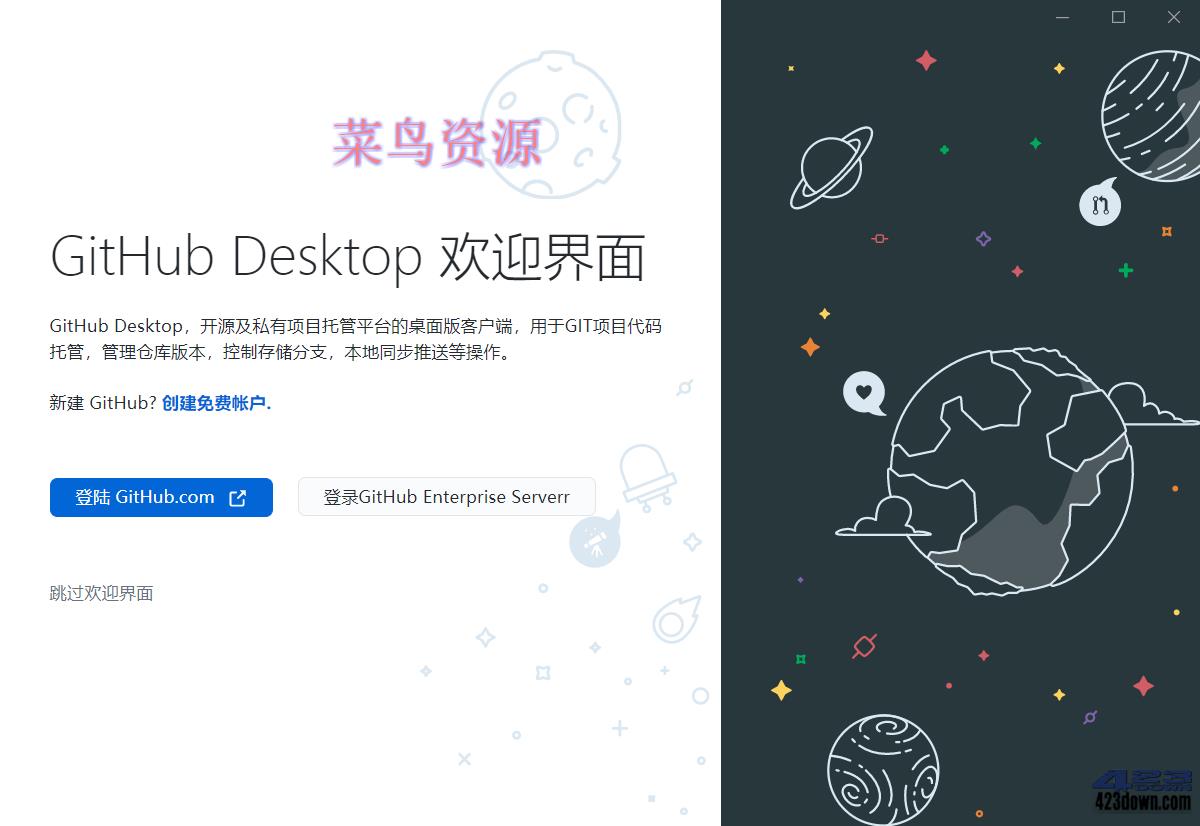Click the GitHub Enterprise Server login button
Screen dimensions: 1200x826
[x=446, y=496]
